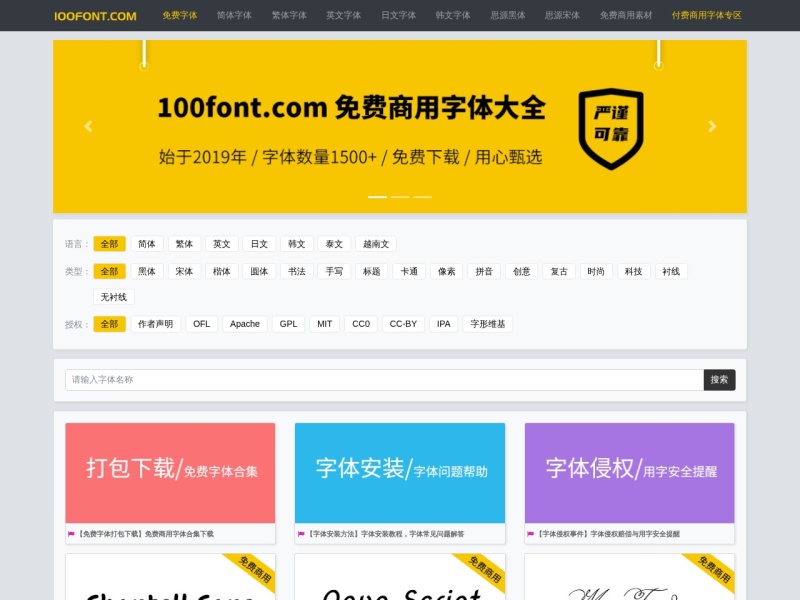The height and width of the screenshot is (600, 800).
Task: Select second carousel indicator dash
Action: 400,197
